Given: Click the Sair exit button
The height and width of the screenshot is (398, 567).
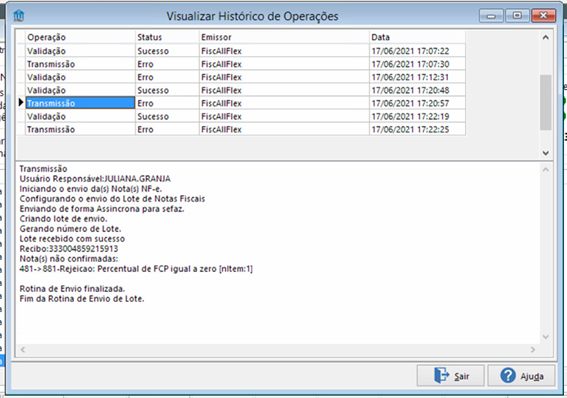Looking at the screenshot, I should (x=450, y=376).
